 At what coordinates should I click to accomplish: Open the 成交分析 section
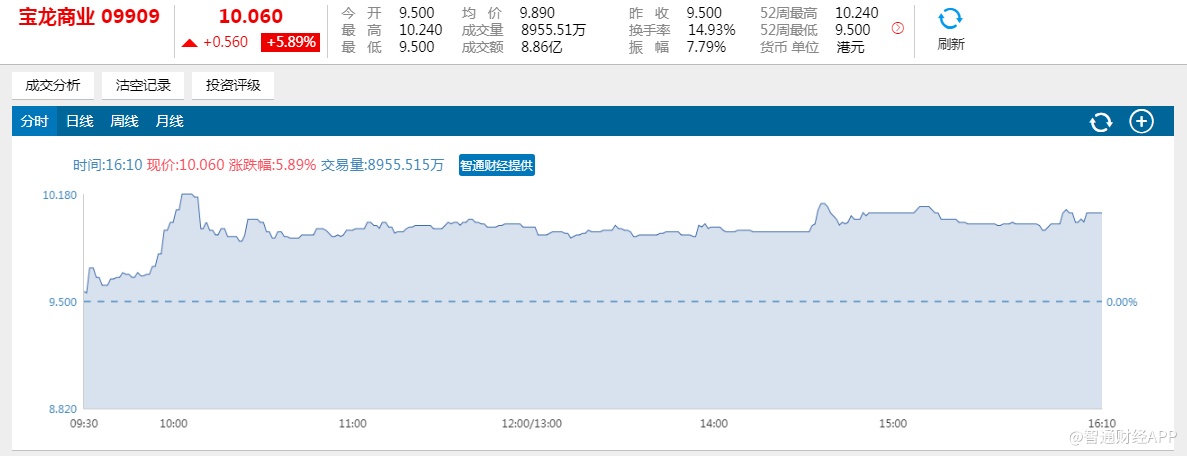[x=53, y=85]
